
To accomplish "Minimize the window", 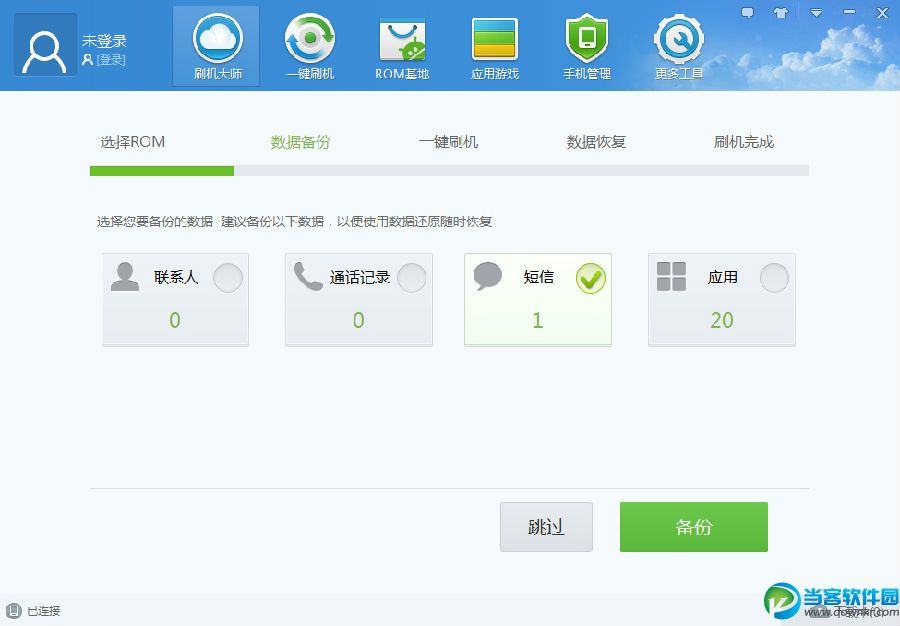I will click(849, 13).
